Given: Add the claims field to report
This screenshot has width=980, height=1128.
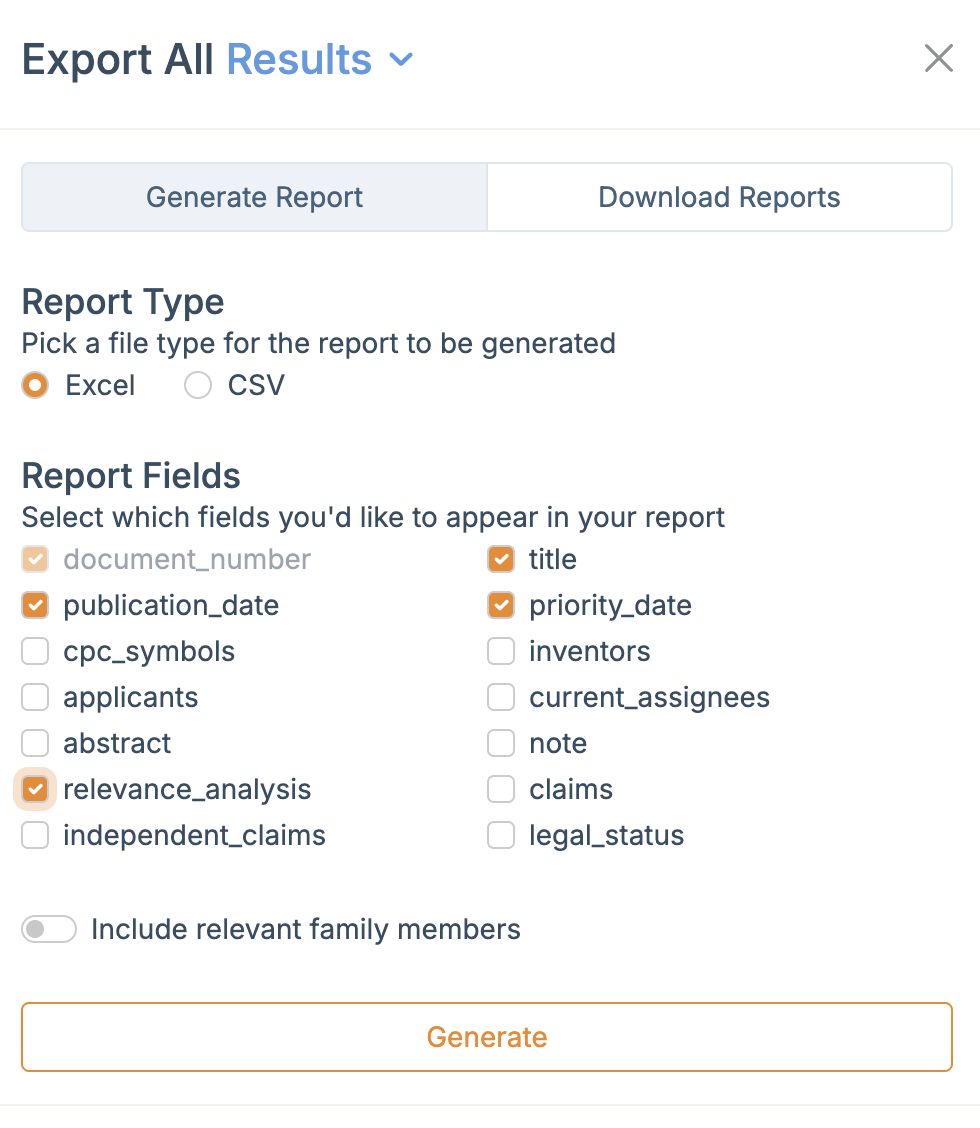Looking at the screenshot, I should 501,789.
